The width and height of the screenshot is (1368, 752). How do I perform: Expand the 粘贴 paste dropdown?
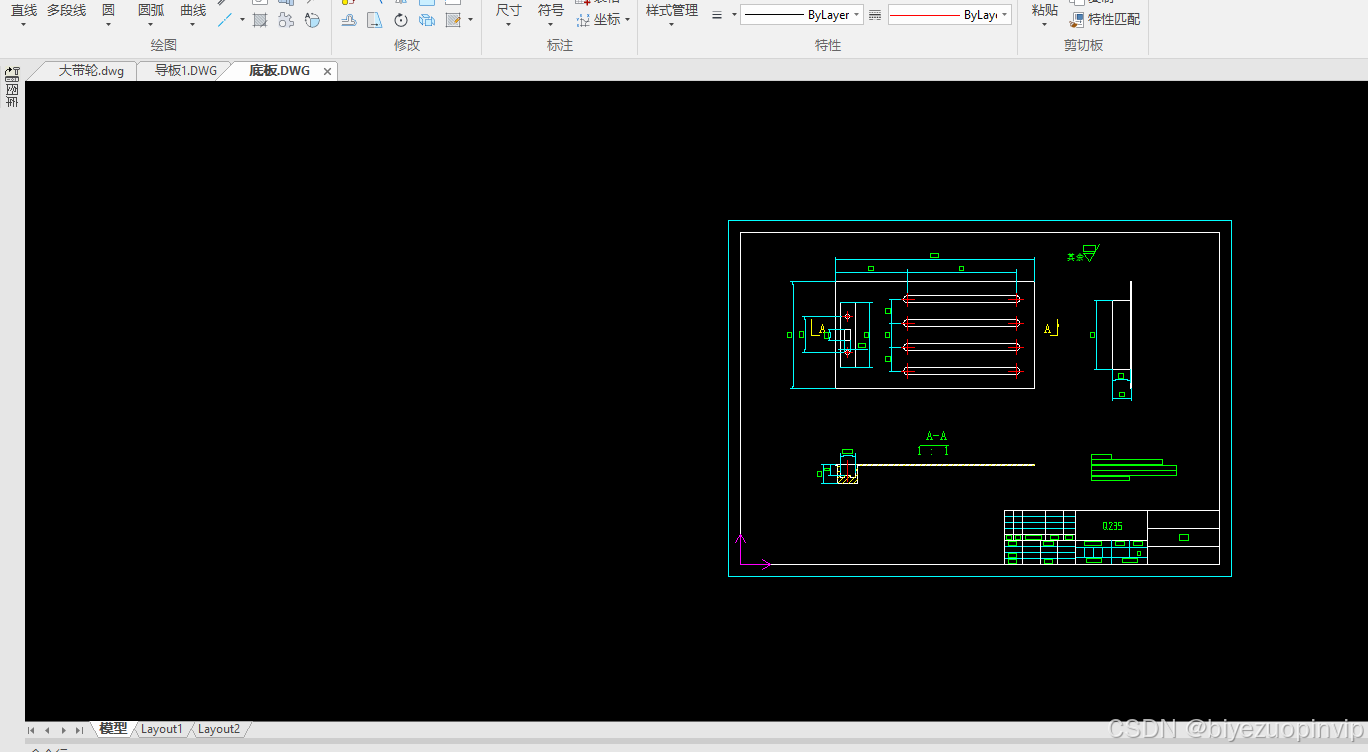point(1044,25)
